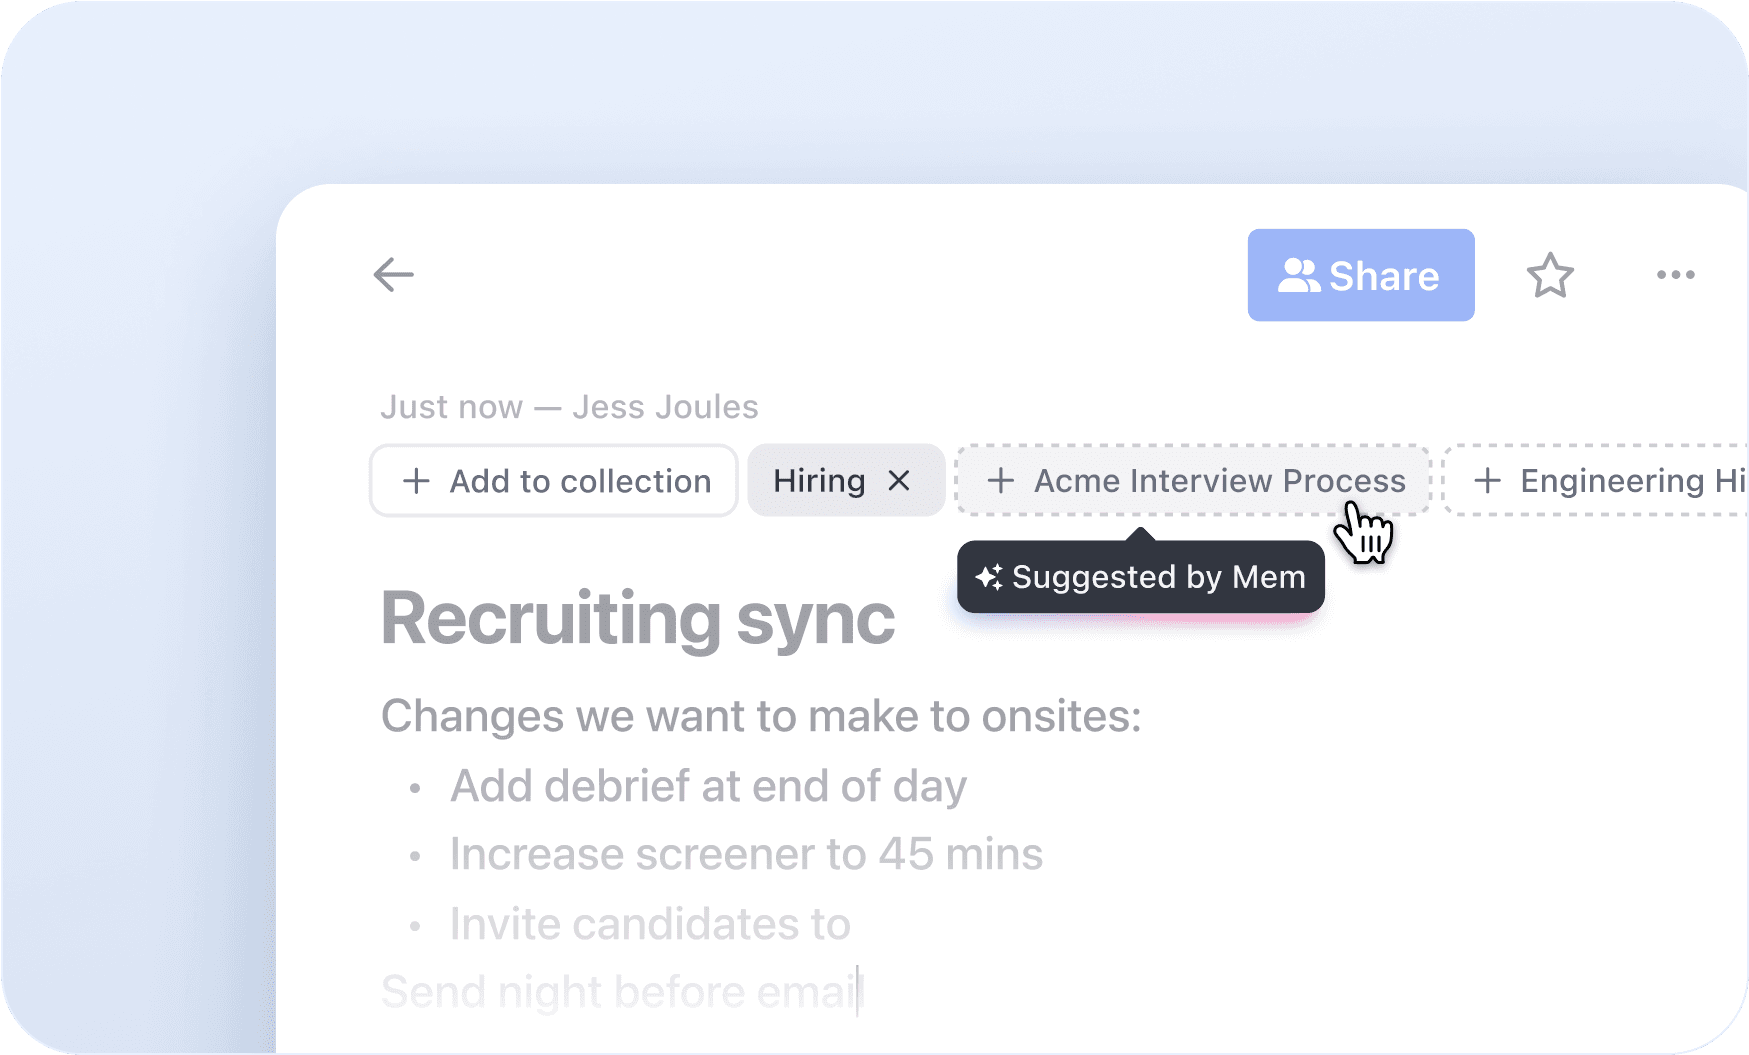Click plus icon on Engineering suggestion
The image size is (1749, 1055).
click(x=1487, y=481)
